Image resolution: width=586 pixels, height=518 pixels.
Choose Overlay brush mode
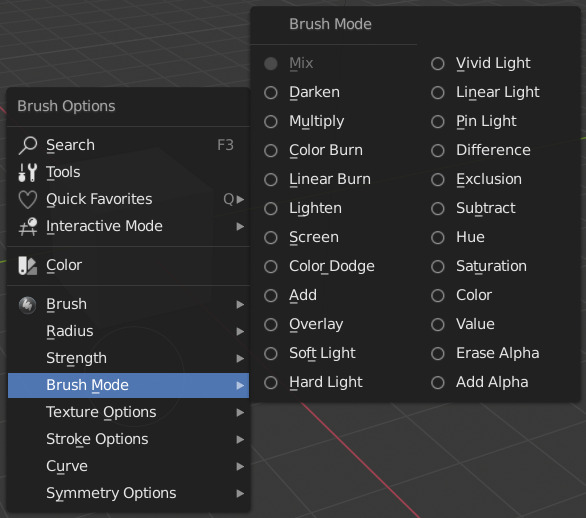pyautogui.click(x=334, y=324)
